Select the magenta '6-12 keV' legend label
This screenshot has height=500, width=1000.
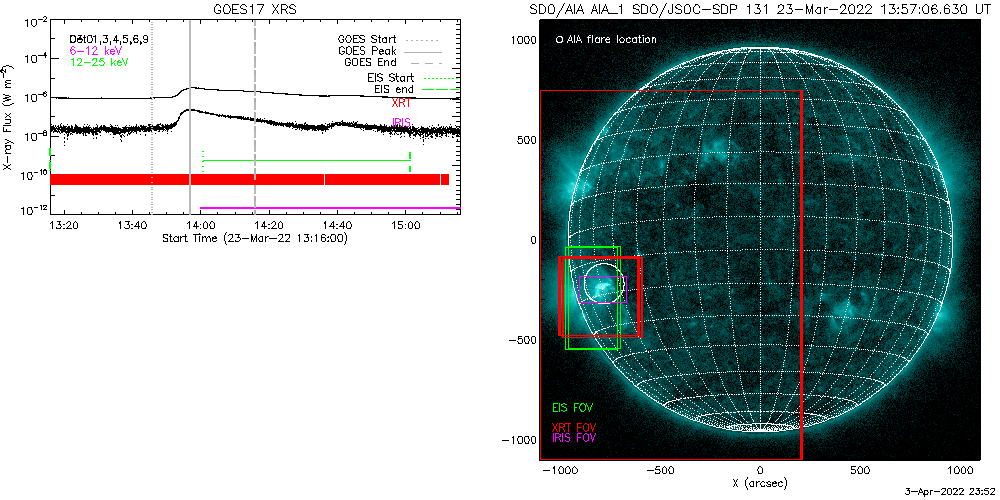(96, 50)
